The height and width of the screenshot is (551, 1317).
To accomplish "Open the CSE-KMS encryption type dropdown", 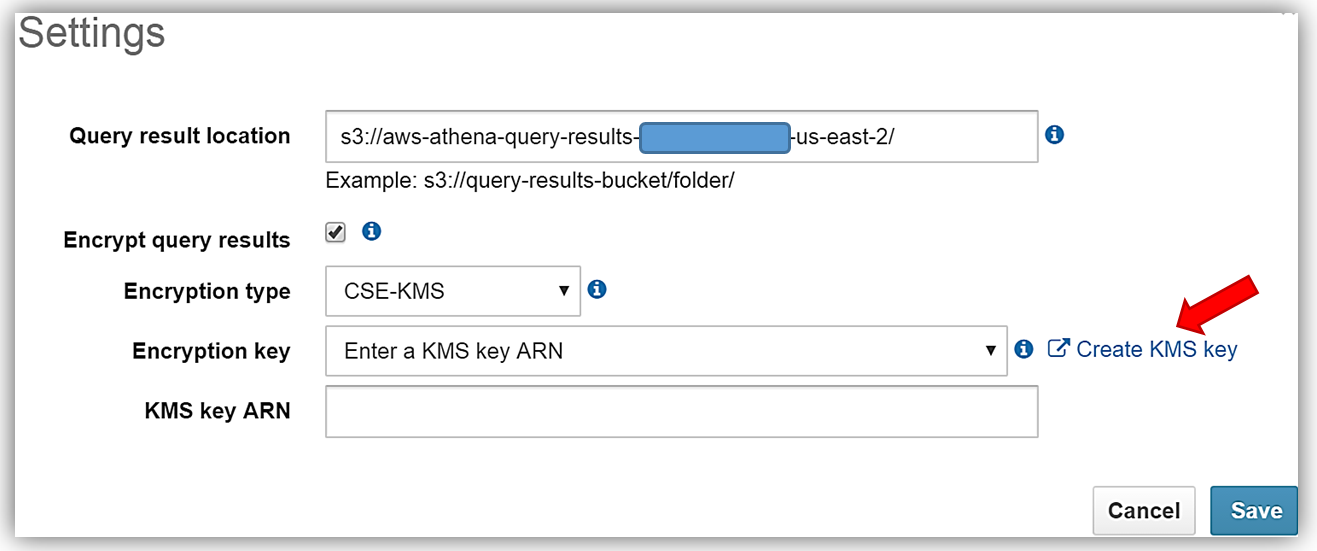I will [453, 291].
